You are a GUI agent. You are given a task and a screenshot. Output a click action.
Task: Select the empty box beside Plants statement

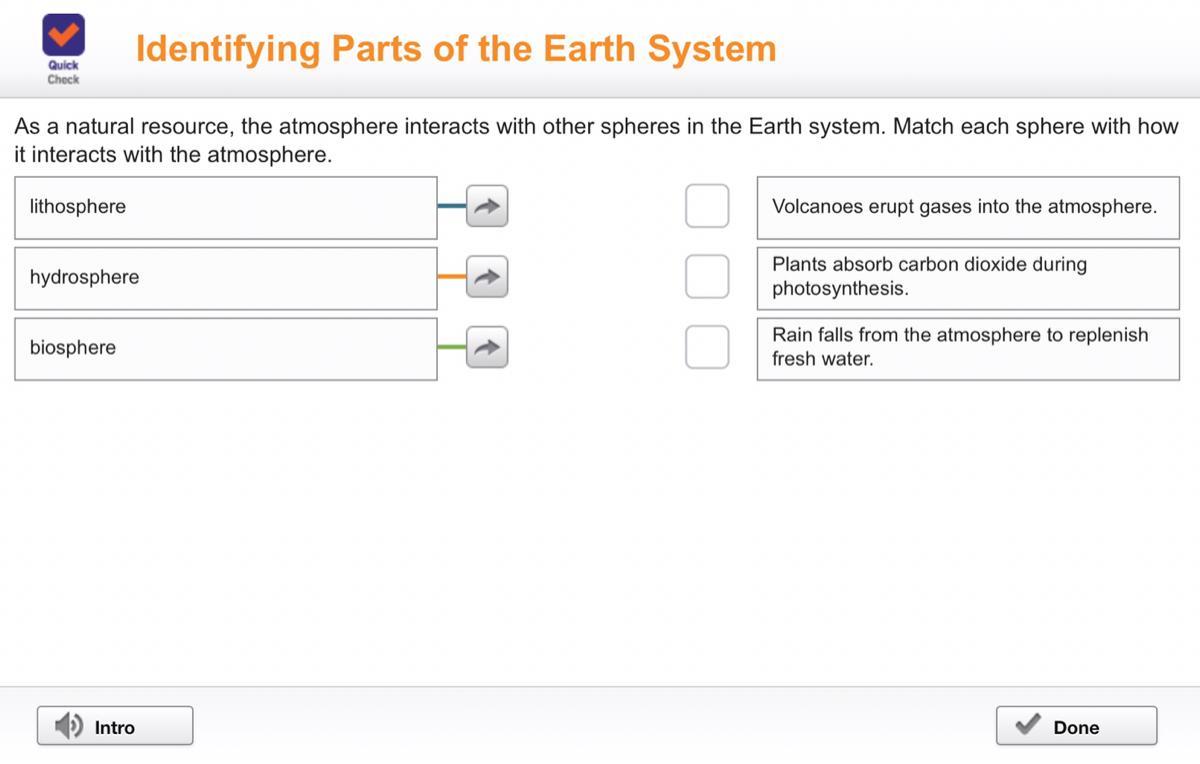(707, 277)
